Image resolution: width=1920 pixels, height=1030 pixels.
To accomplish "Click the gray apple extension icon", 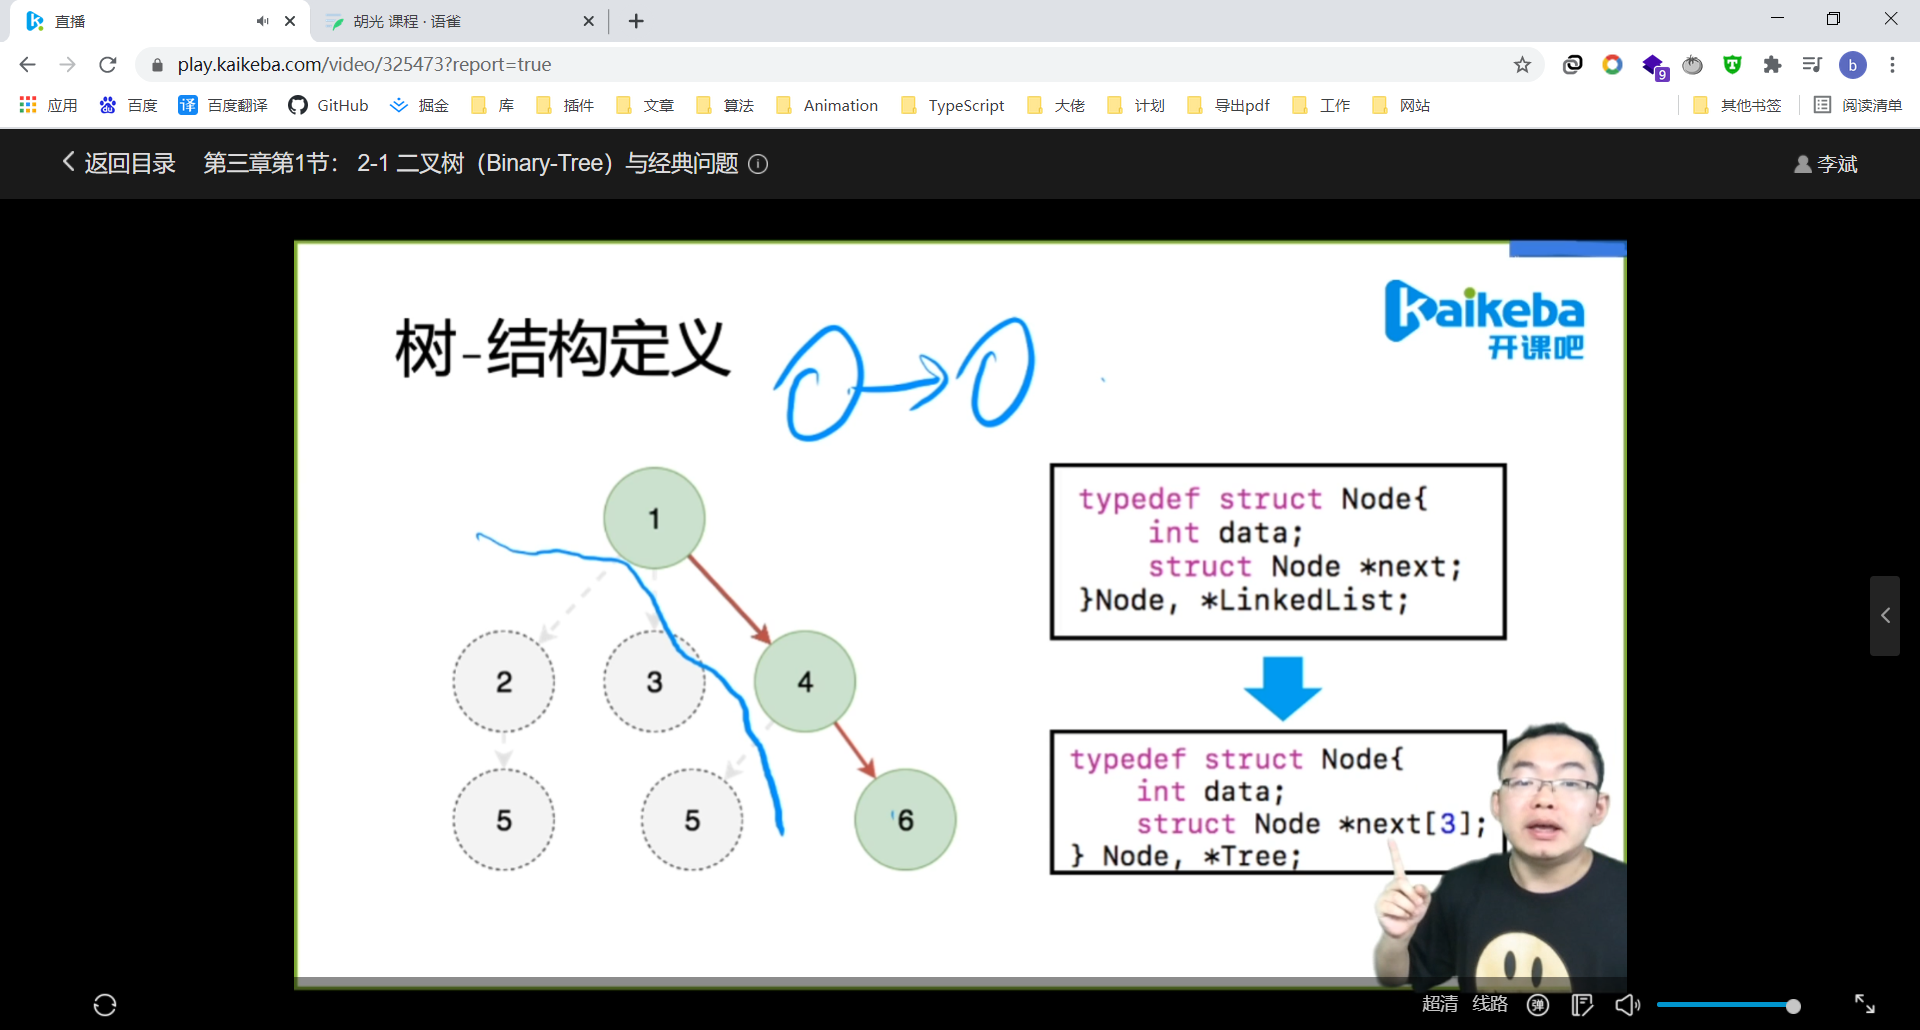I will 1692,65.
